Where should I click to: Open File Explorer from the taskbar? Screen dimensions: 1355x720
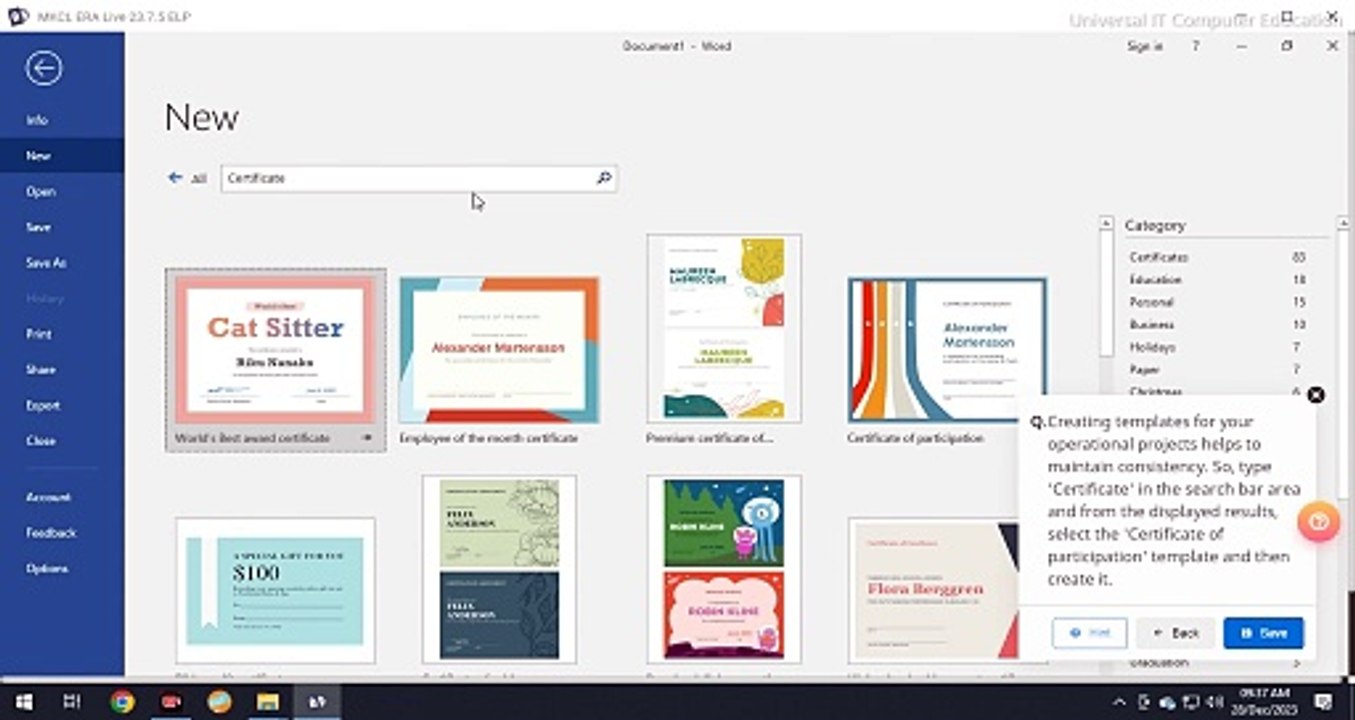[267, 702]
